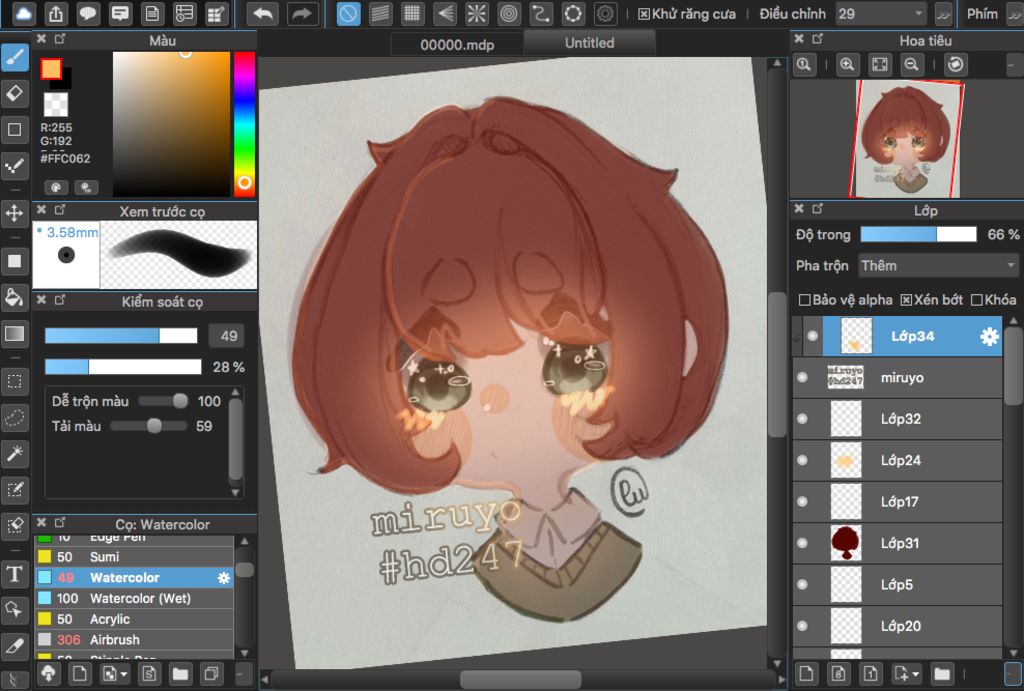Enable the Khóa checkbox
1024x691 pixels.
tap(977, 300)
